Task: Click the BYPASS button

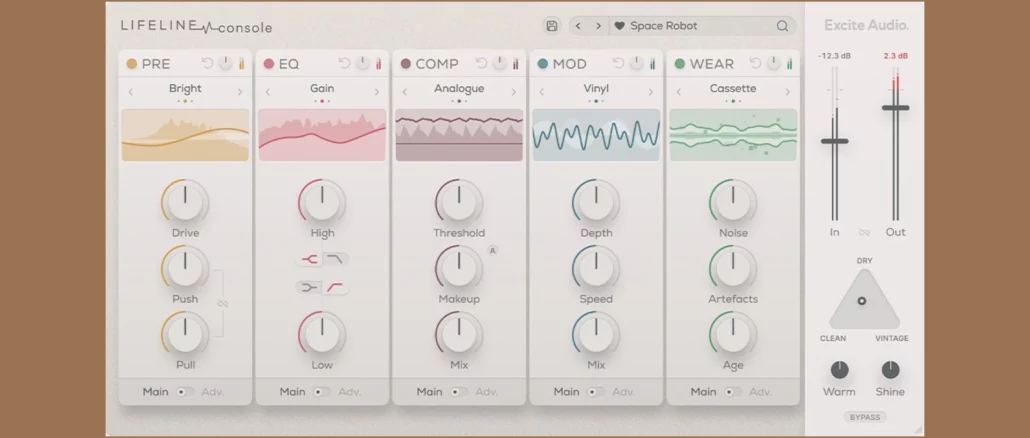Action: (864, 417)
